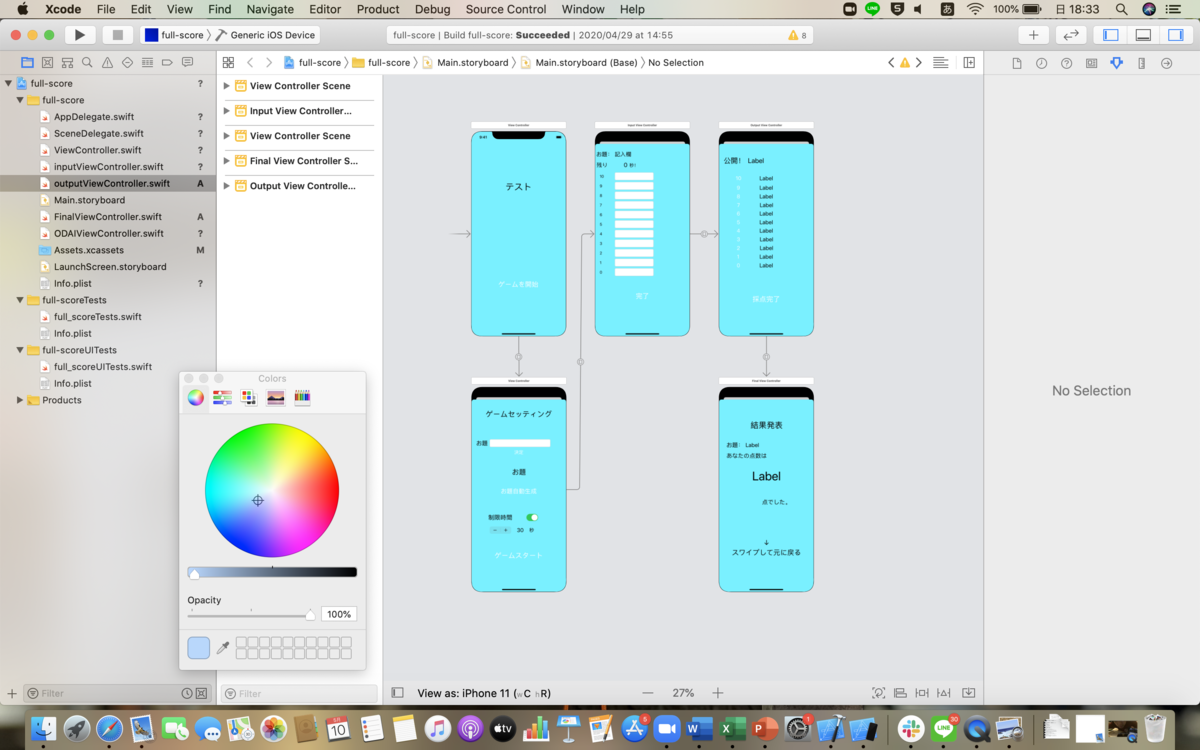This screenshot has height=750, width=1200.
Task: Show the Size inspector ruler
Action: [1141, 63]
